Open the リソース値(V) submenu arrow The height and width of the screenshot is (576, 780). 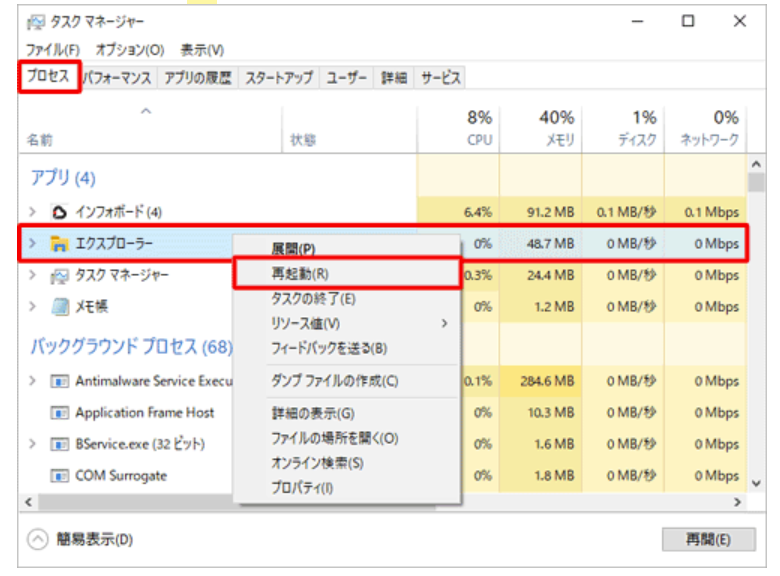point(444,324)
